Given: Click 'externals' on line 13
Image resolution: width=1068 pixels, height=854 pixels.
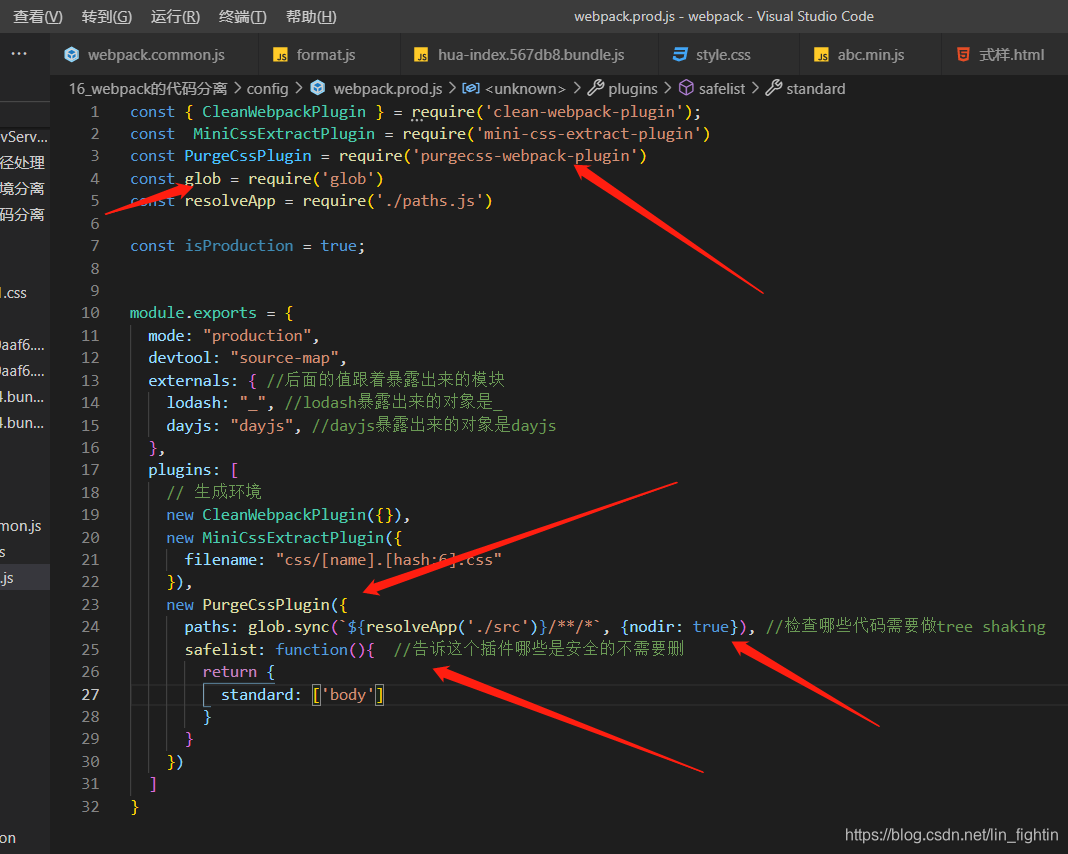Looking at the screenshot, I should click(x=189, y=381).
